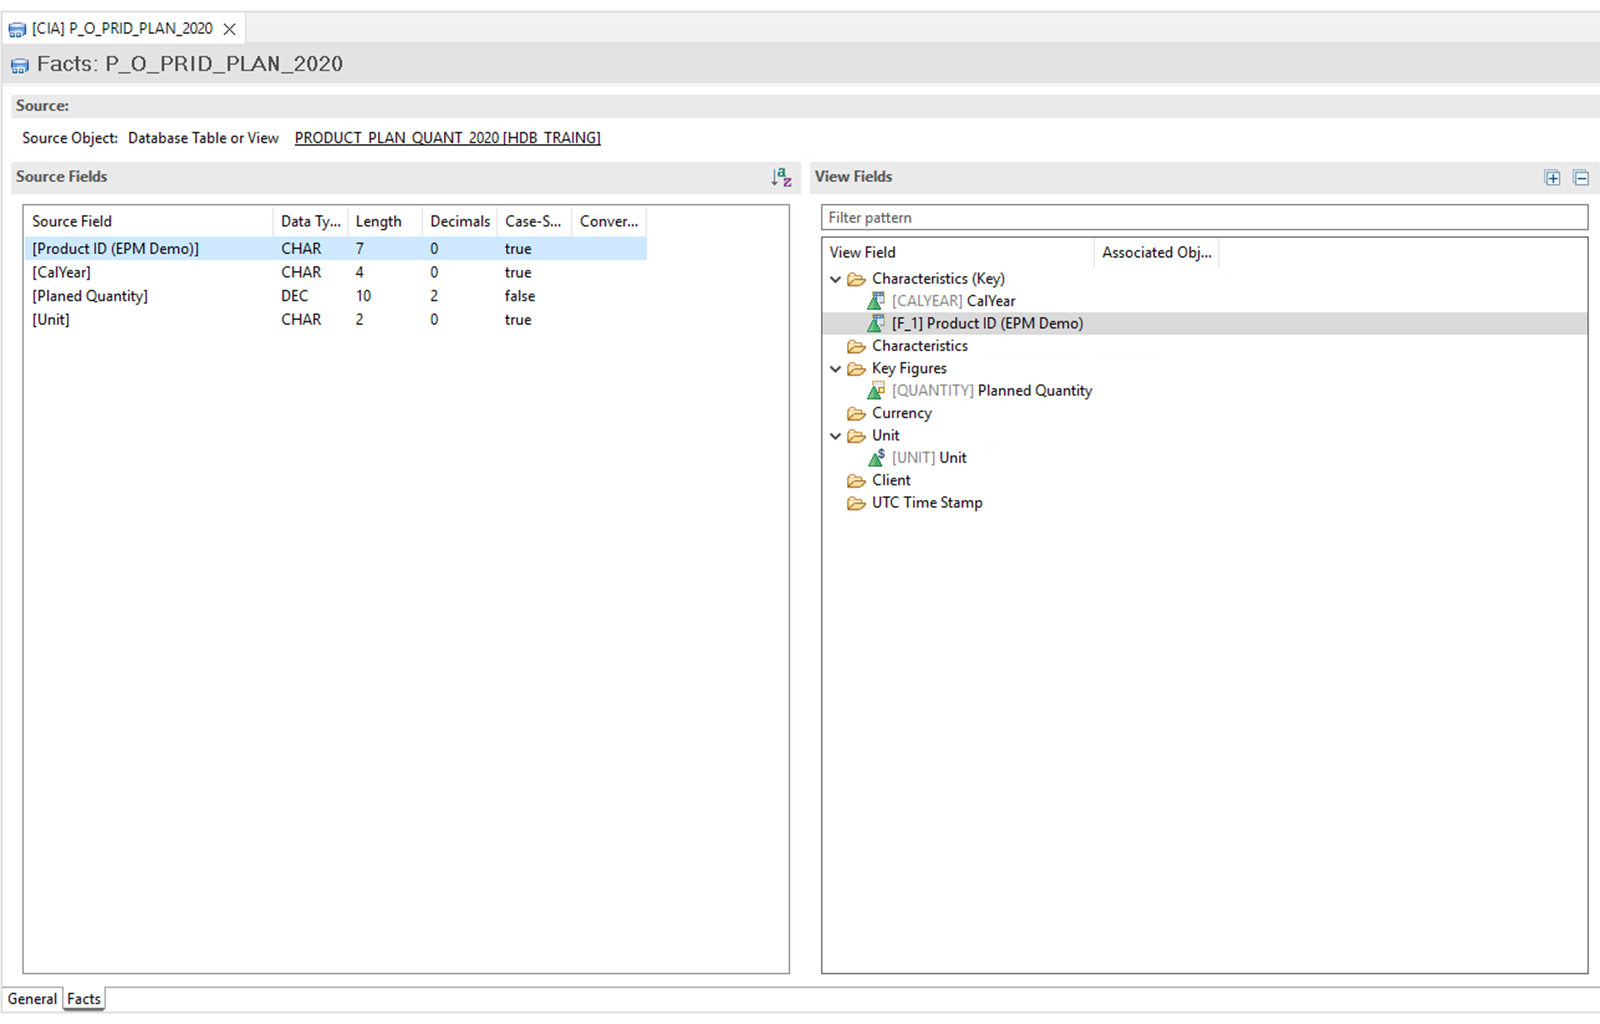Screen dimensions: 1600x1024
Task: Click the Client folder icon
Action: (856, 480)
